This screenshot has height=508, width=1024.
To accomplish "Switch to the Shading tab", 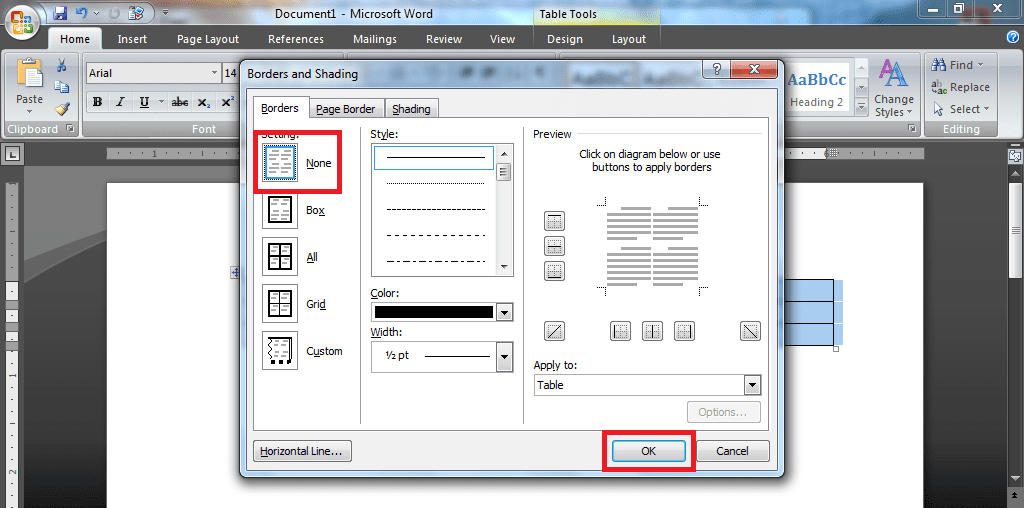I will [411, 109].
